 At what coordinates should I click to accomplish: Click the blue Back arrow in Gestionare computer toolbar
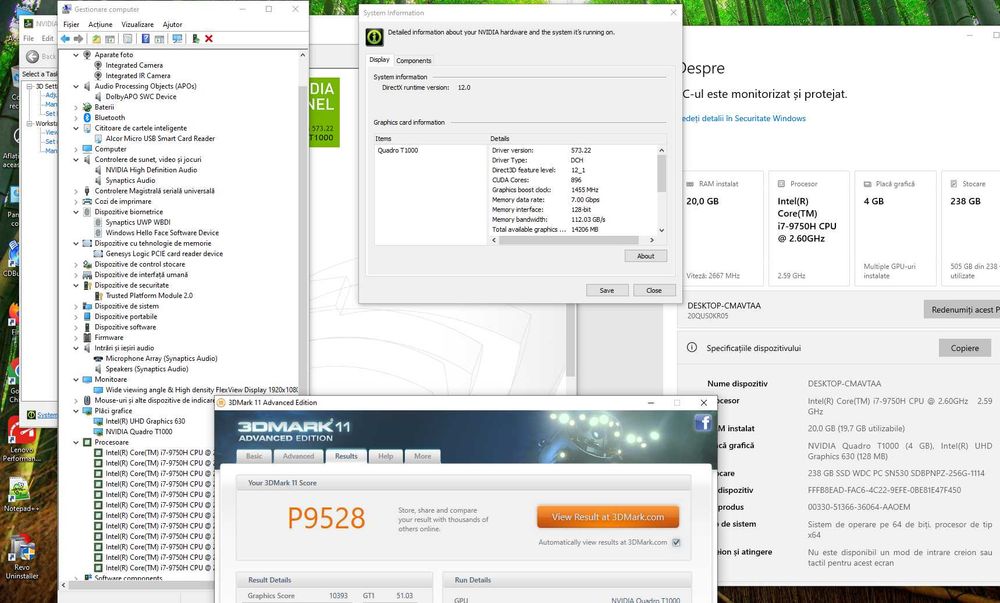pyautogui.click(x=65, y=39)
